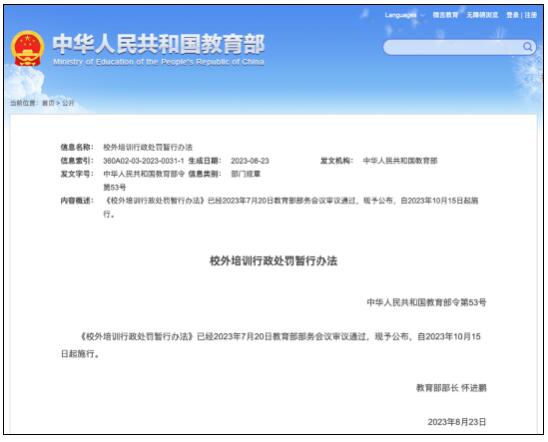The width and height of the screenshot is (548, 442).
Task: Click 中华人民共和国教育部令第53号 line in body
Action: coord(426,302)
